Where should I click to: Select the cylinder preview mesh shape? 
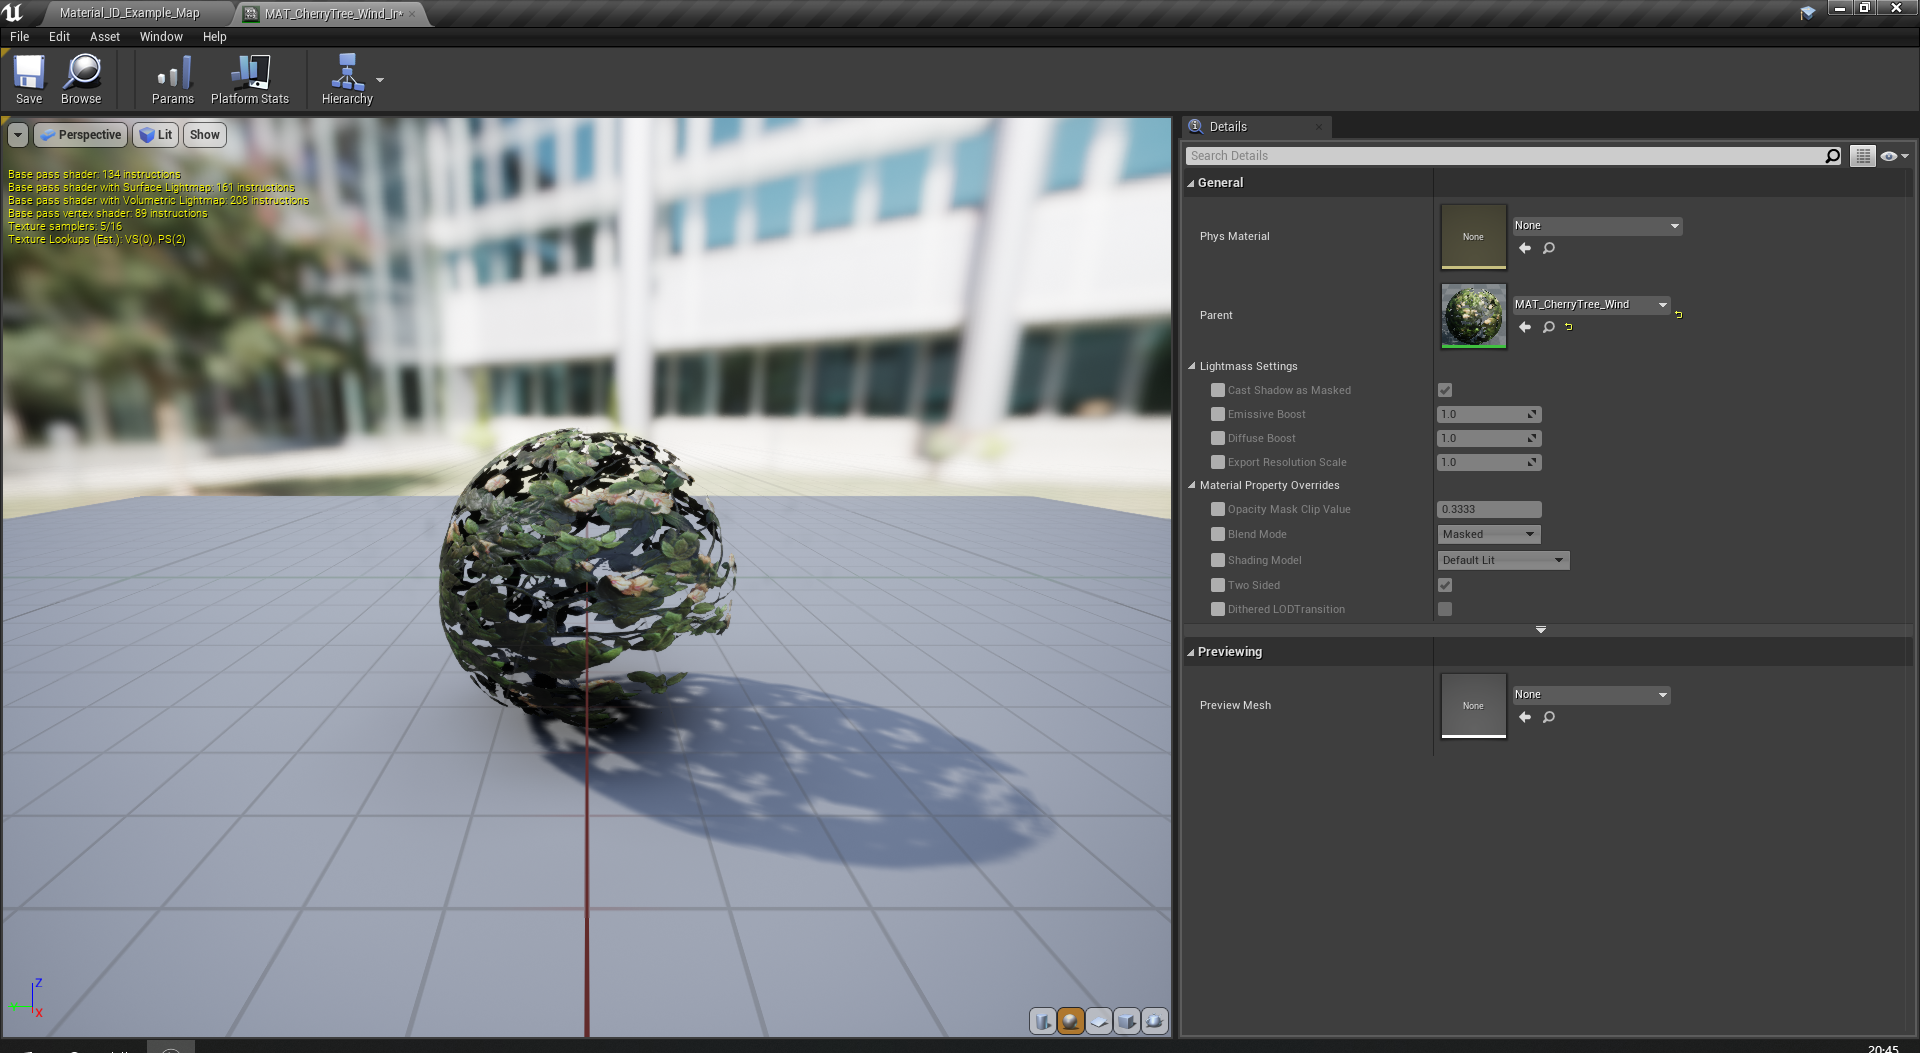tap(1043, 1021)
